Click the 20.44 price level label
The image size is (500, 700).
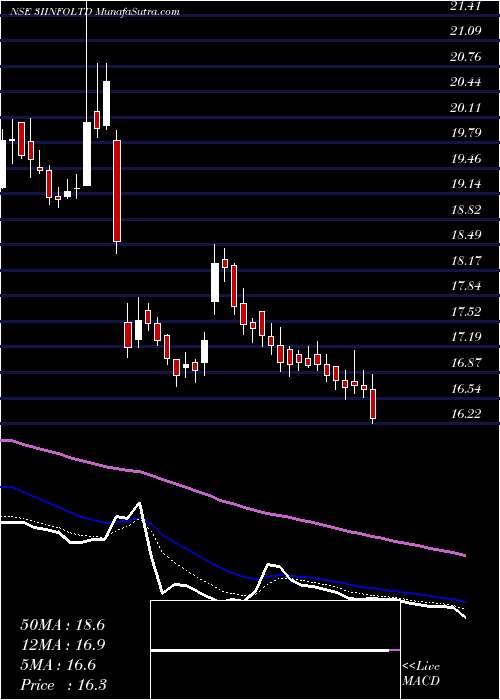(x=468, y=82)
